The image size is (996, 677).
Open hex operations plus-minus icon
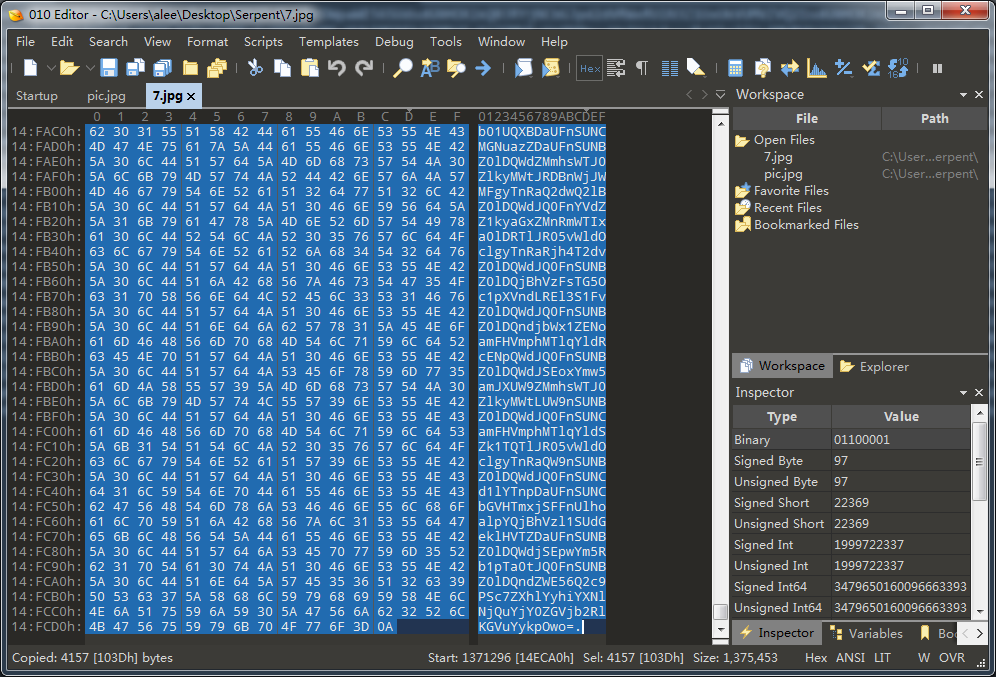click(844, 68)
